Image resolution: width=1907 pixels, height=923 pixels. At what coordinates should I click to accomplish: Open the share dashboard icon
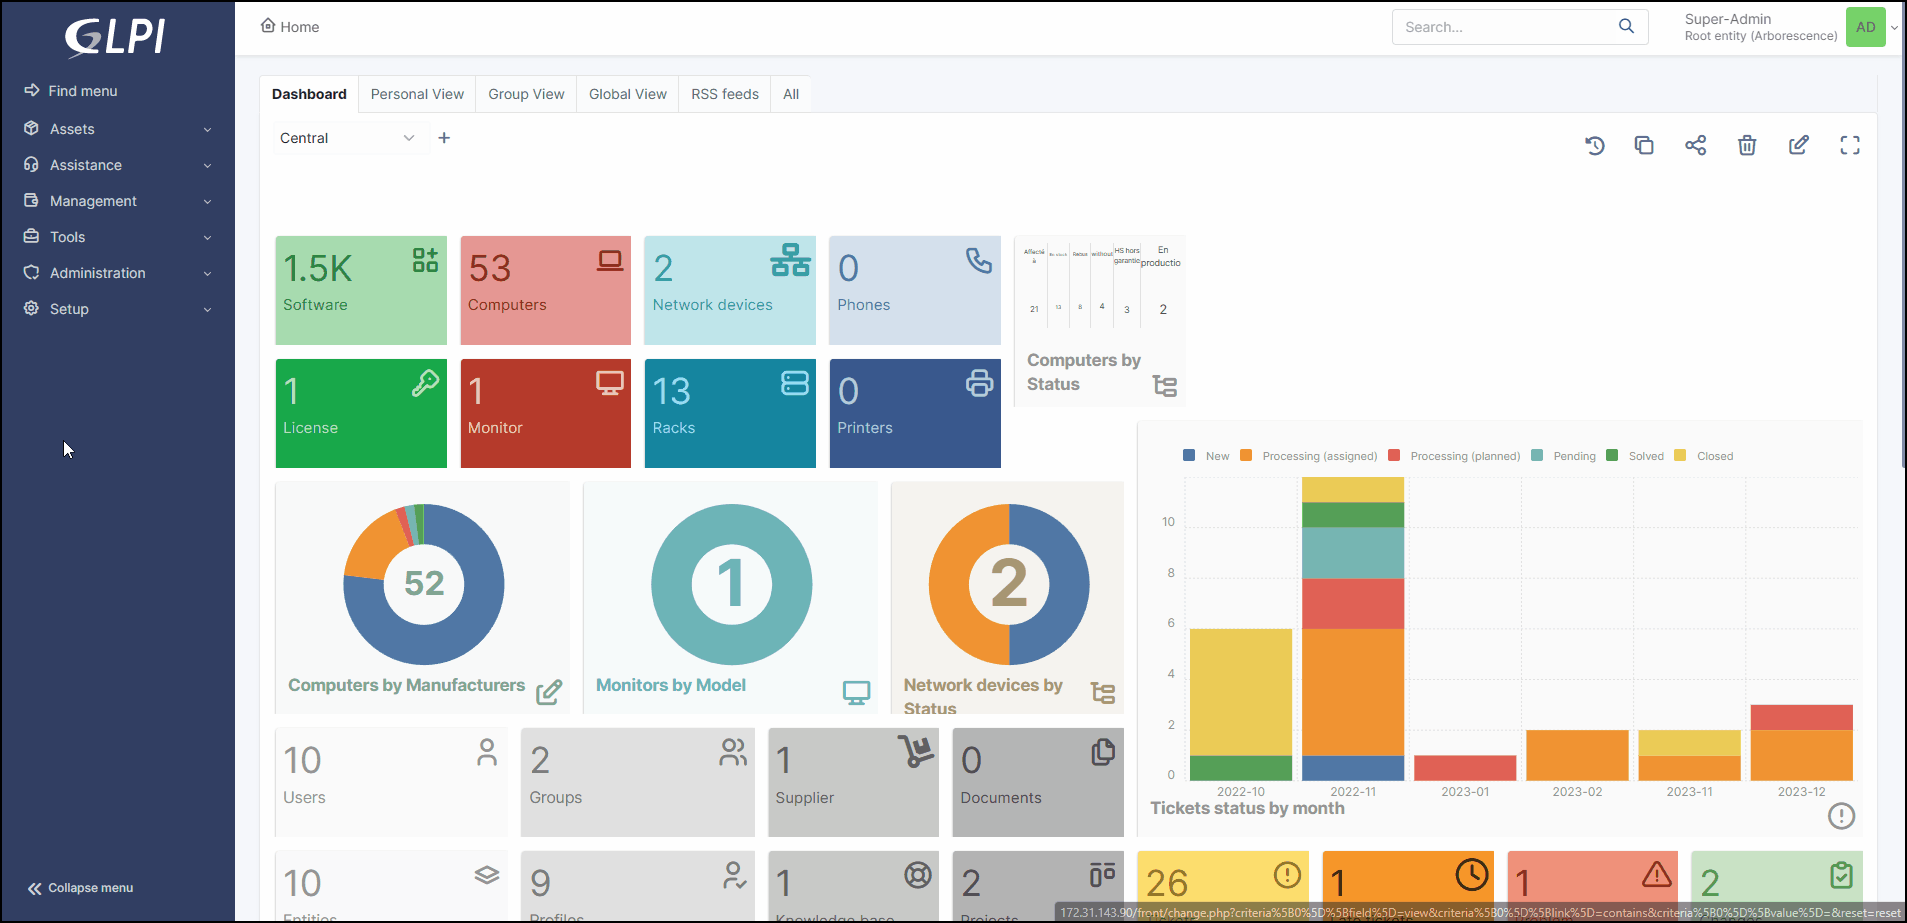[x=1695, y=146]
